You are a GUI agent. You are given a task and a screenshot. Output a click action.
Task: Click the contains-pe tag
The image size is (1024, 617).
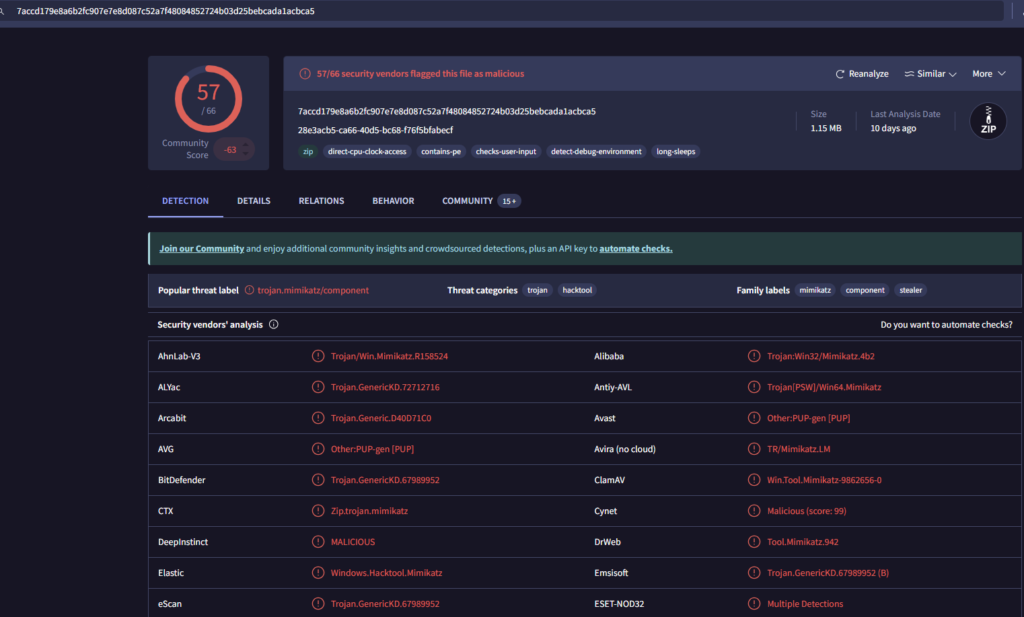click(x=441, y=151)
